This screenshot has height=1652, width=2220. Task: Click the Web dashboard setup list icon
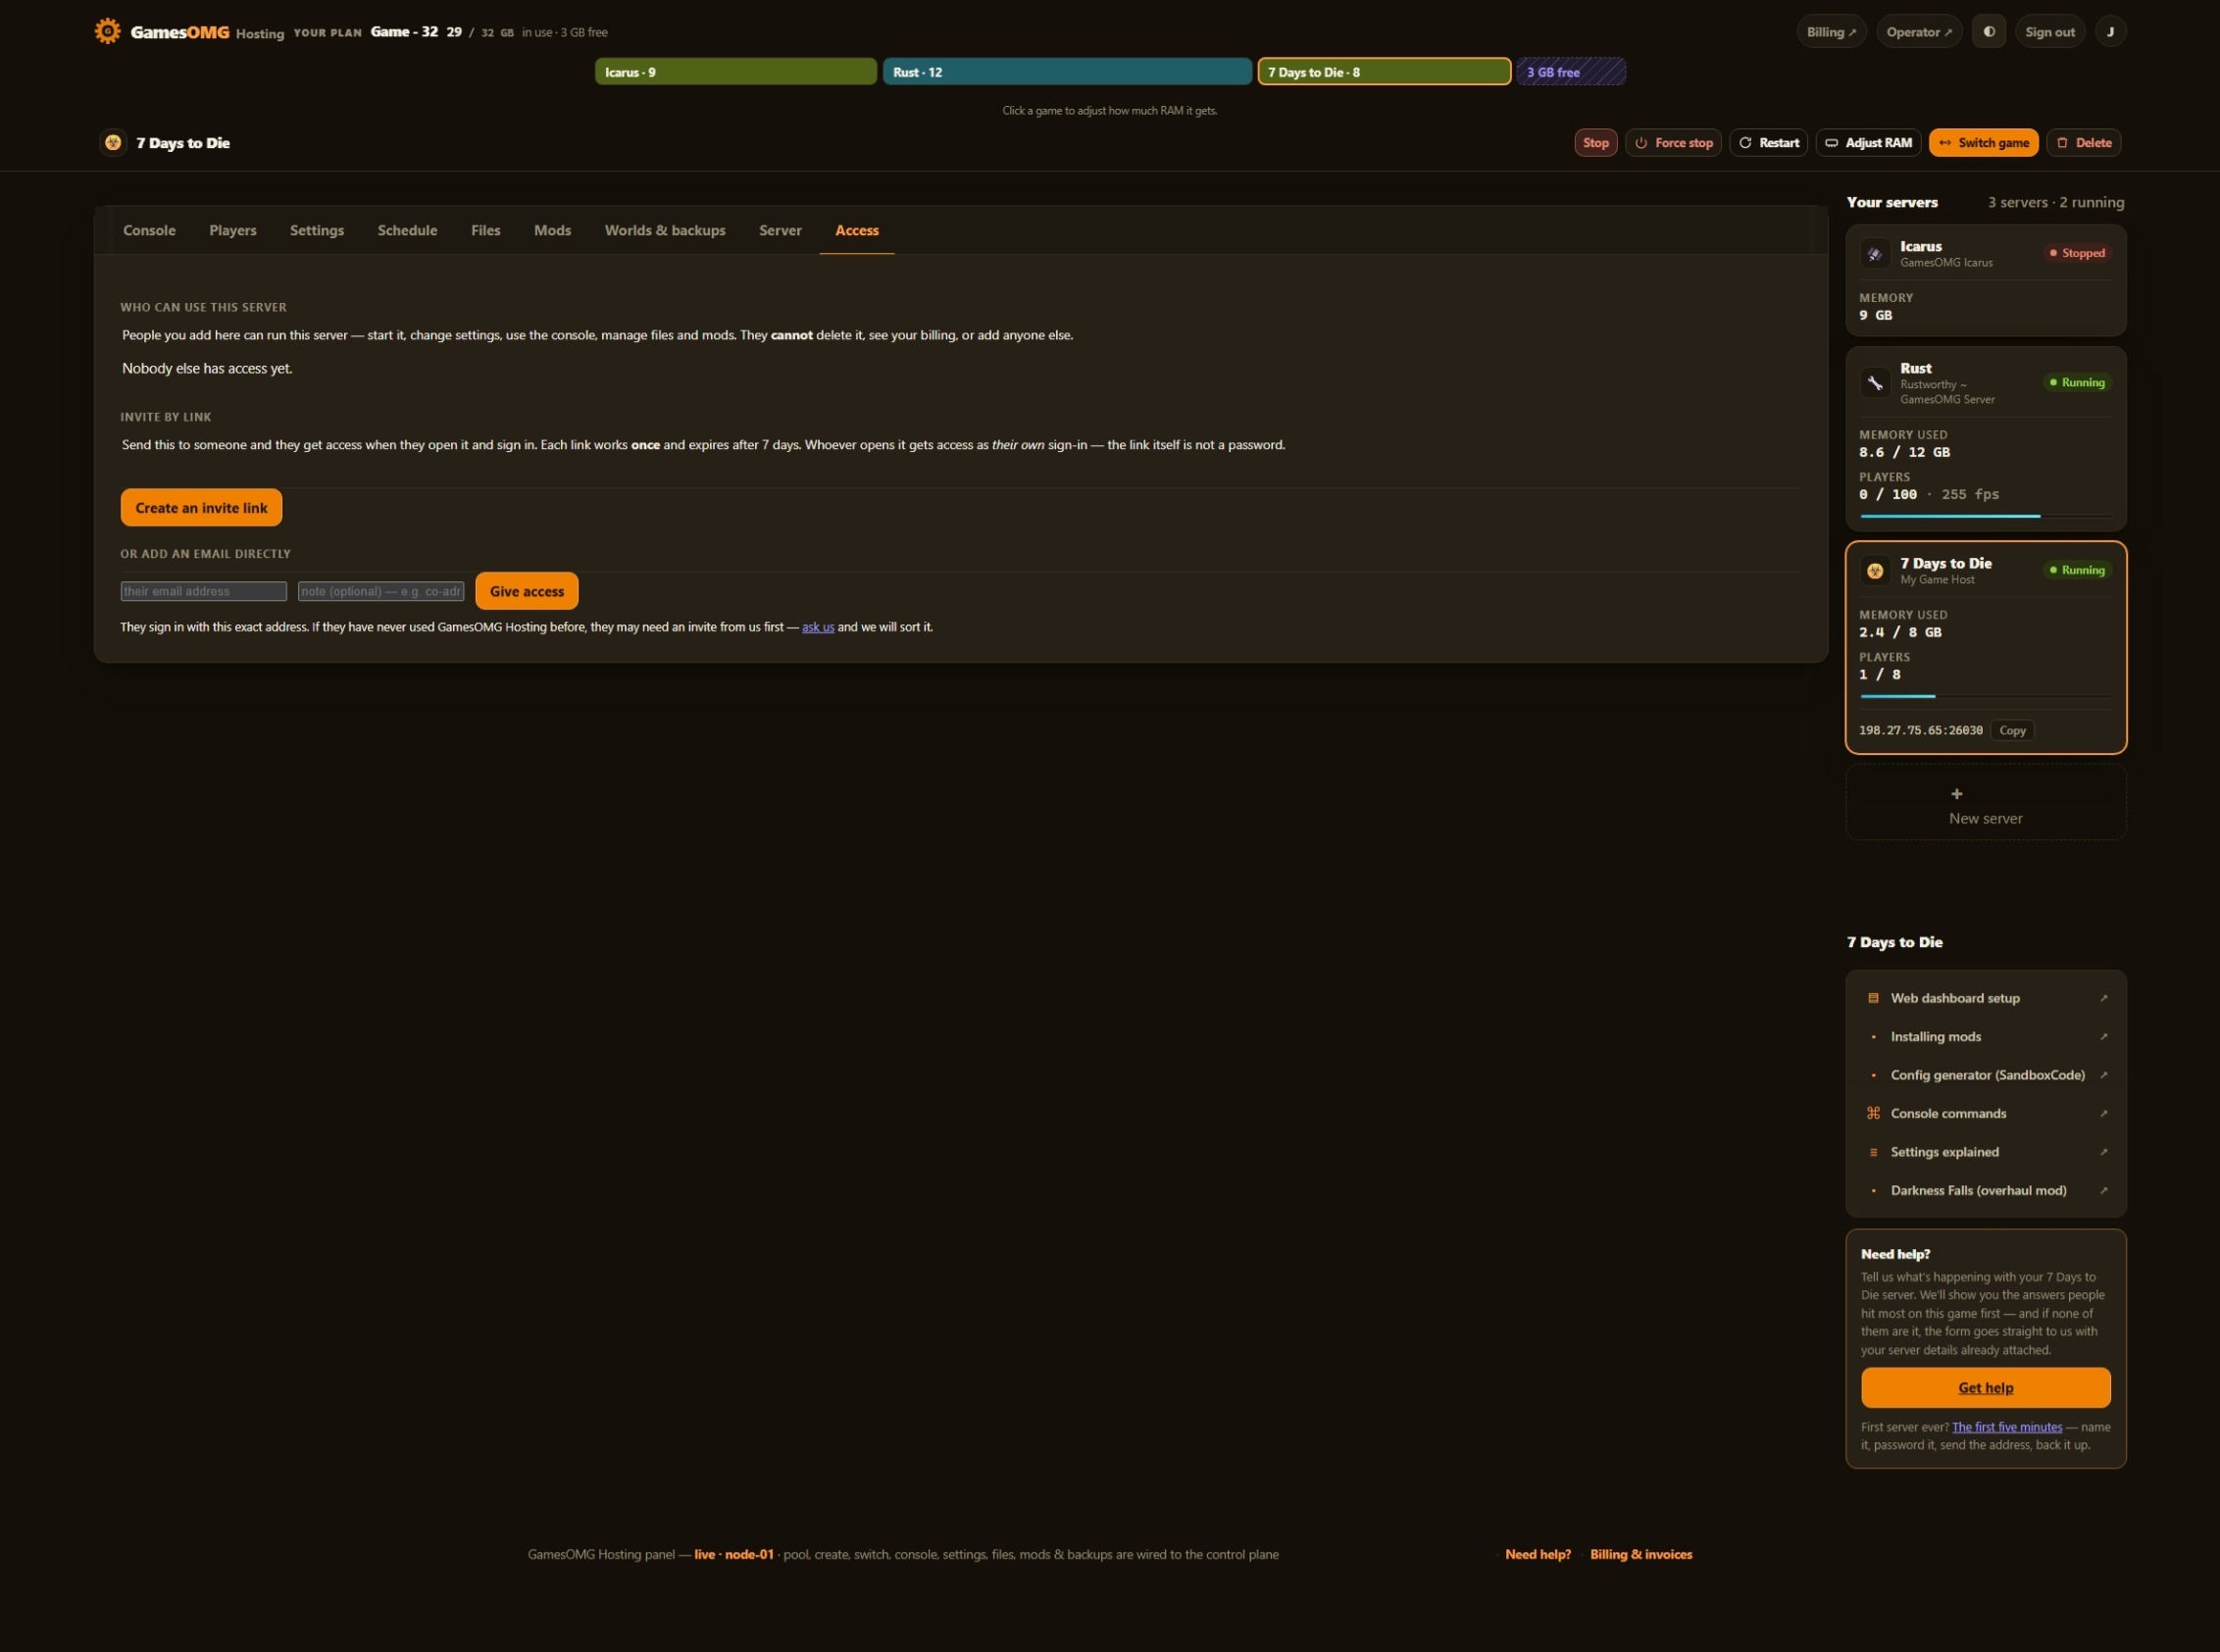click(1873, 998)
